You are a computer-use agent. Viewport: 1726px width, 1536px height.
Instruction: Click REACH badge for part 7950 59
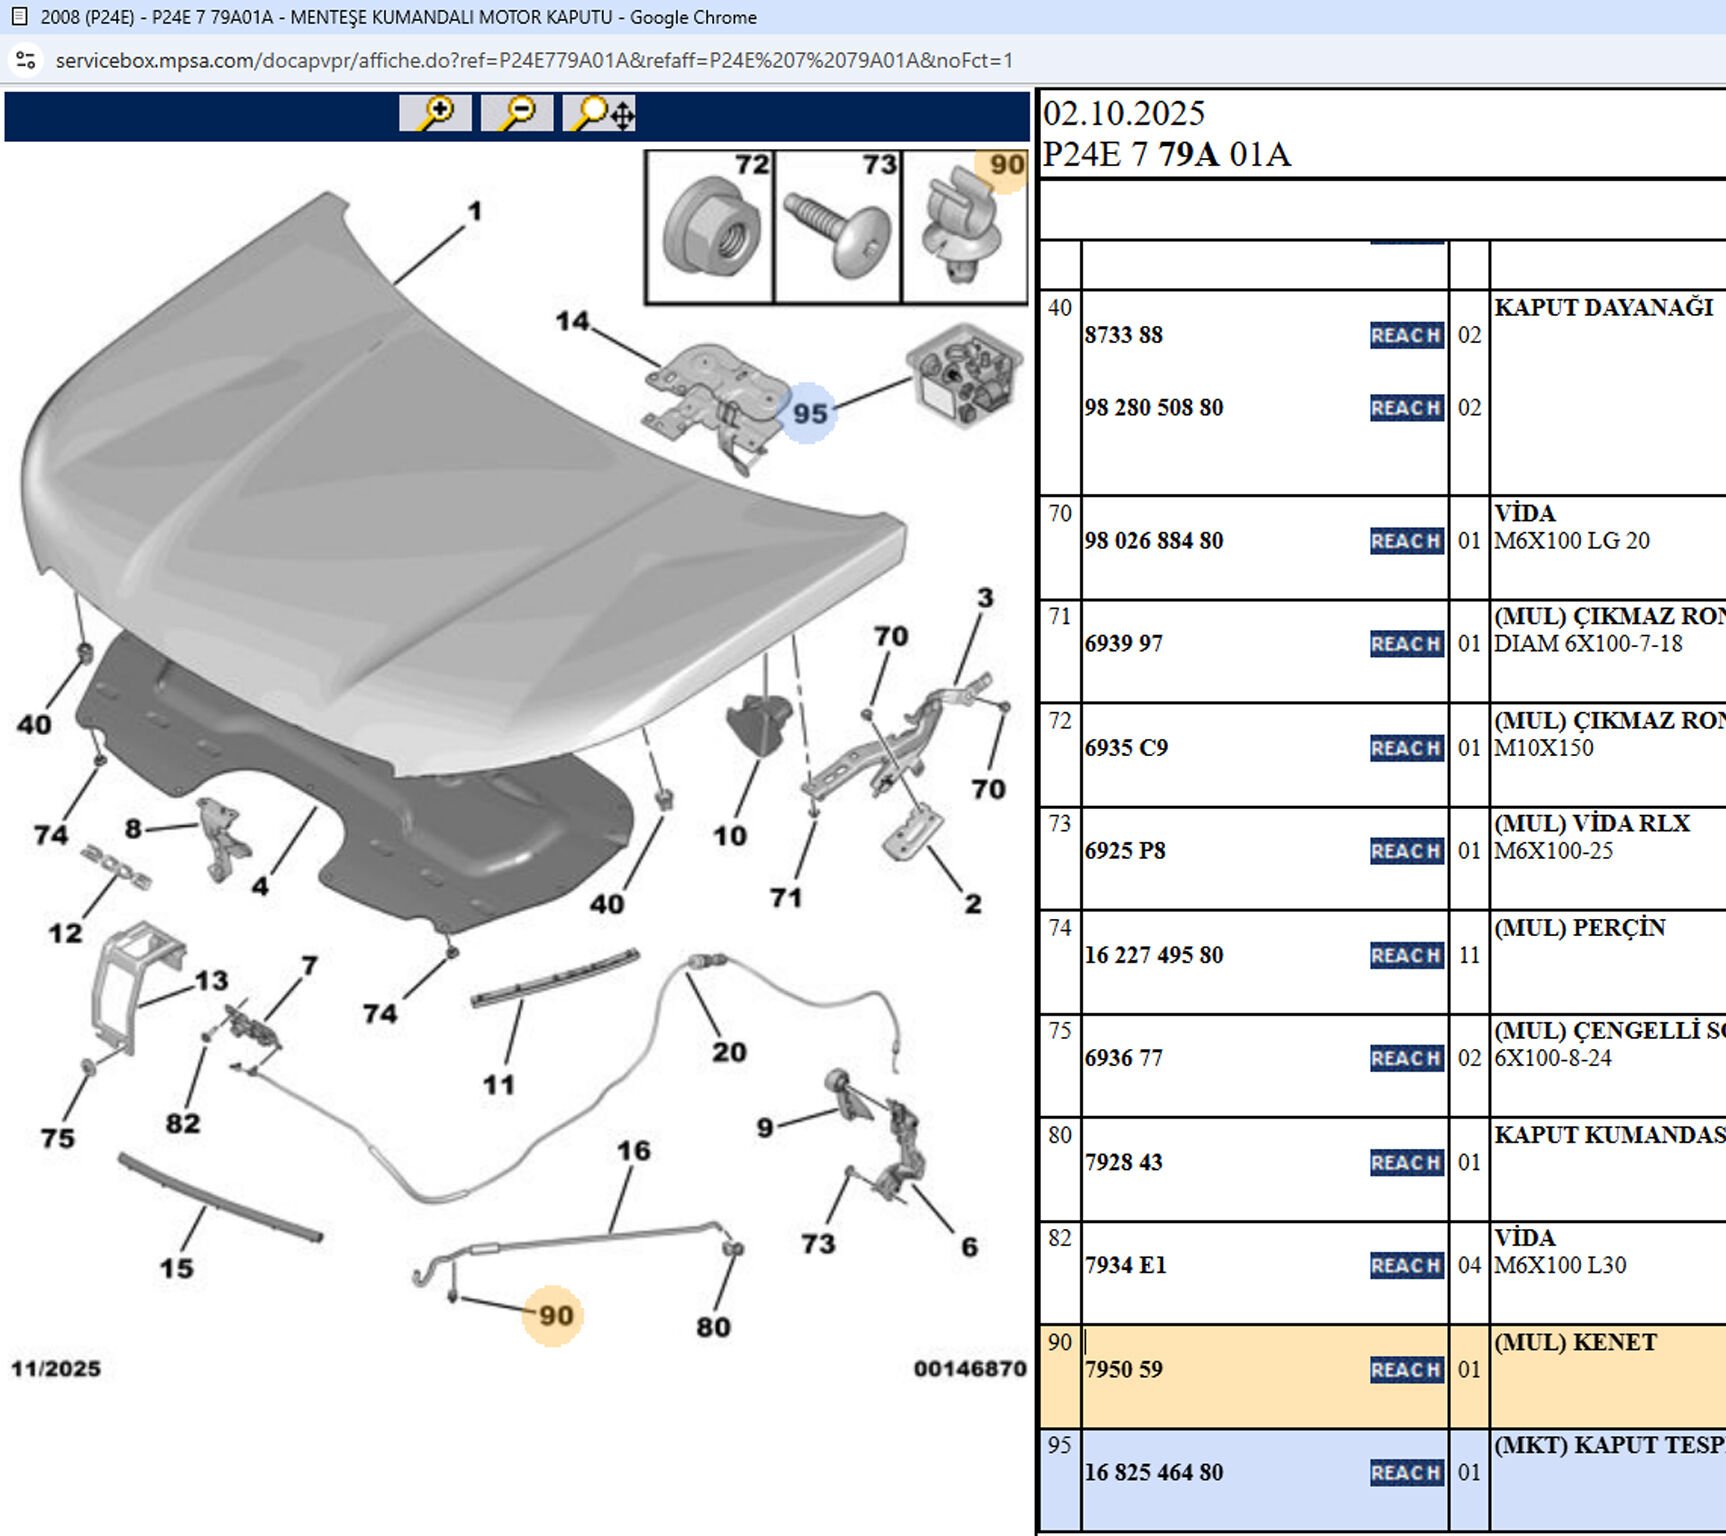[1406, 1370]
